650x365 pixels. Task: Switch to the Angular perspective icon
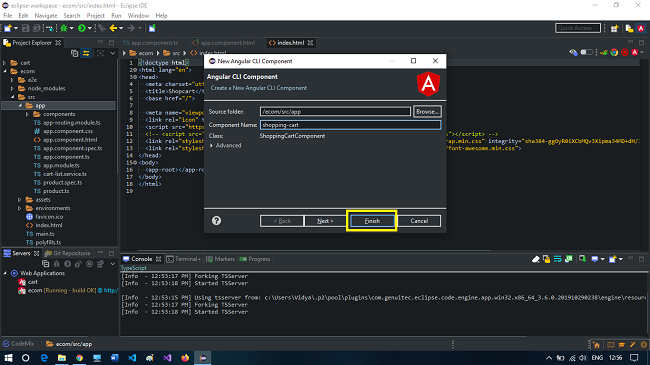(641, 28)
